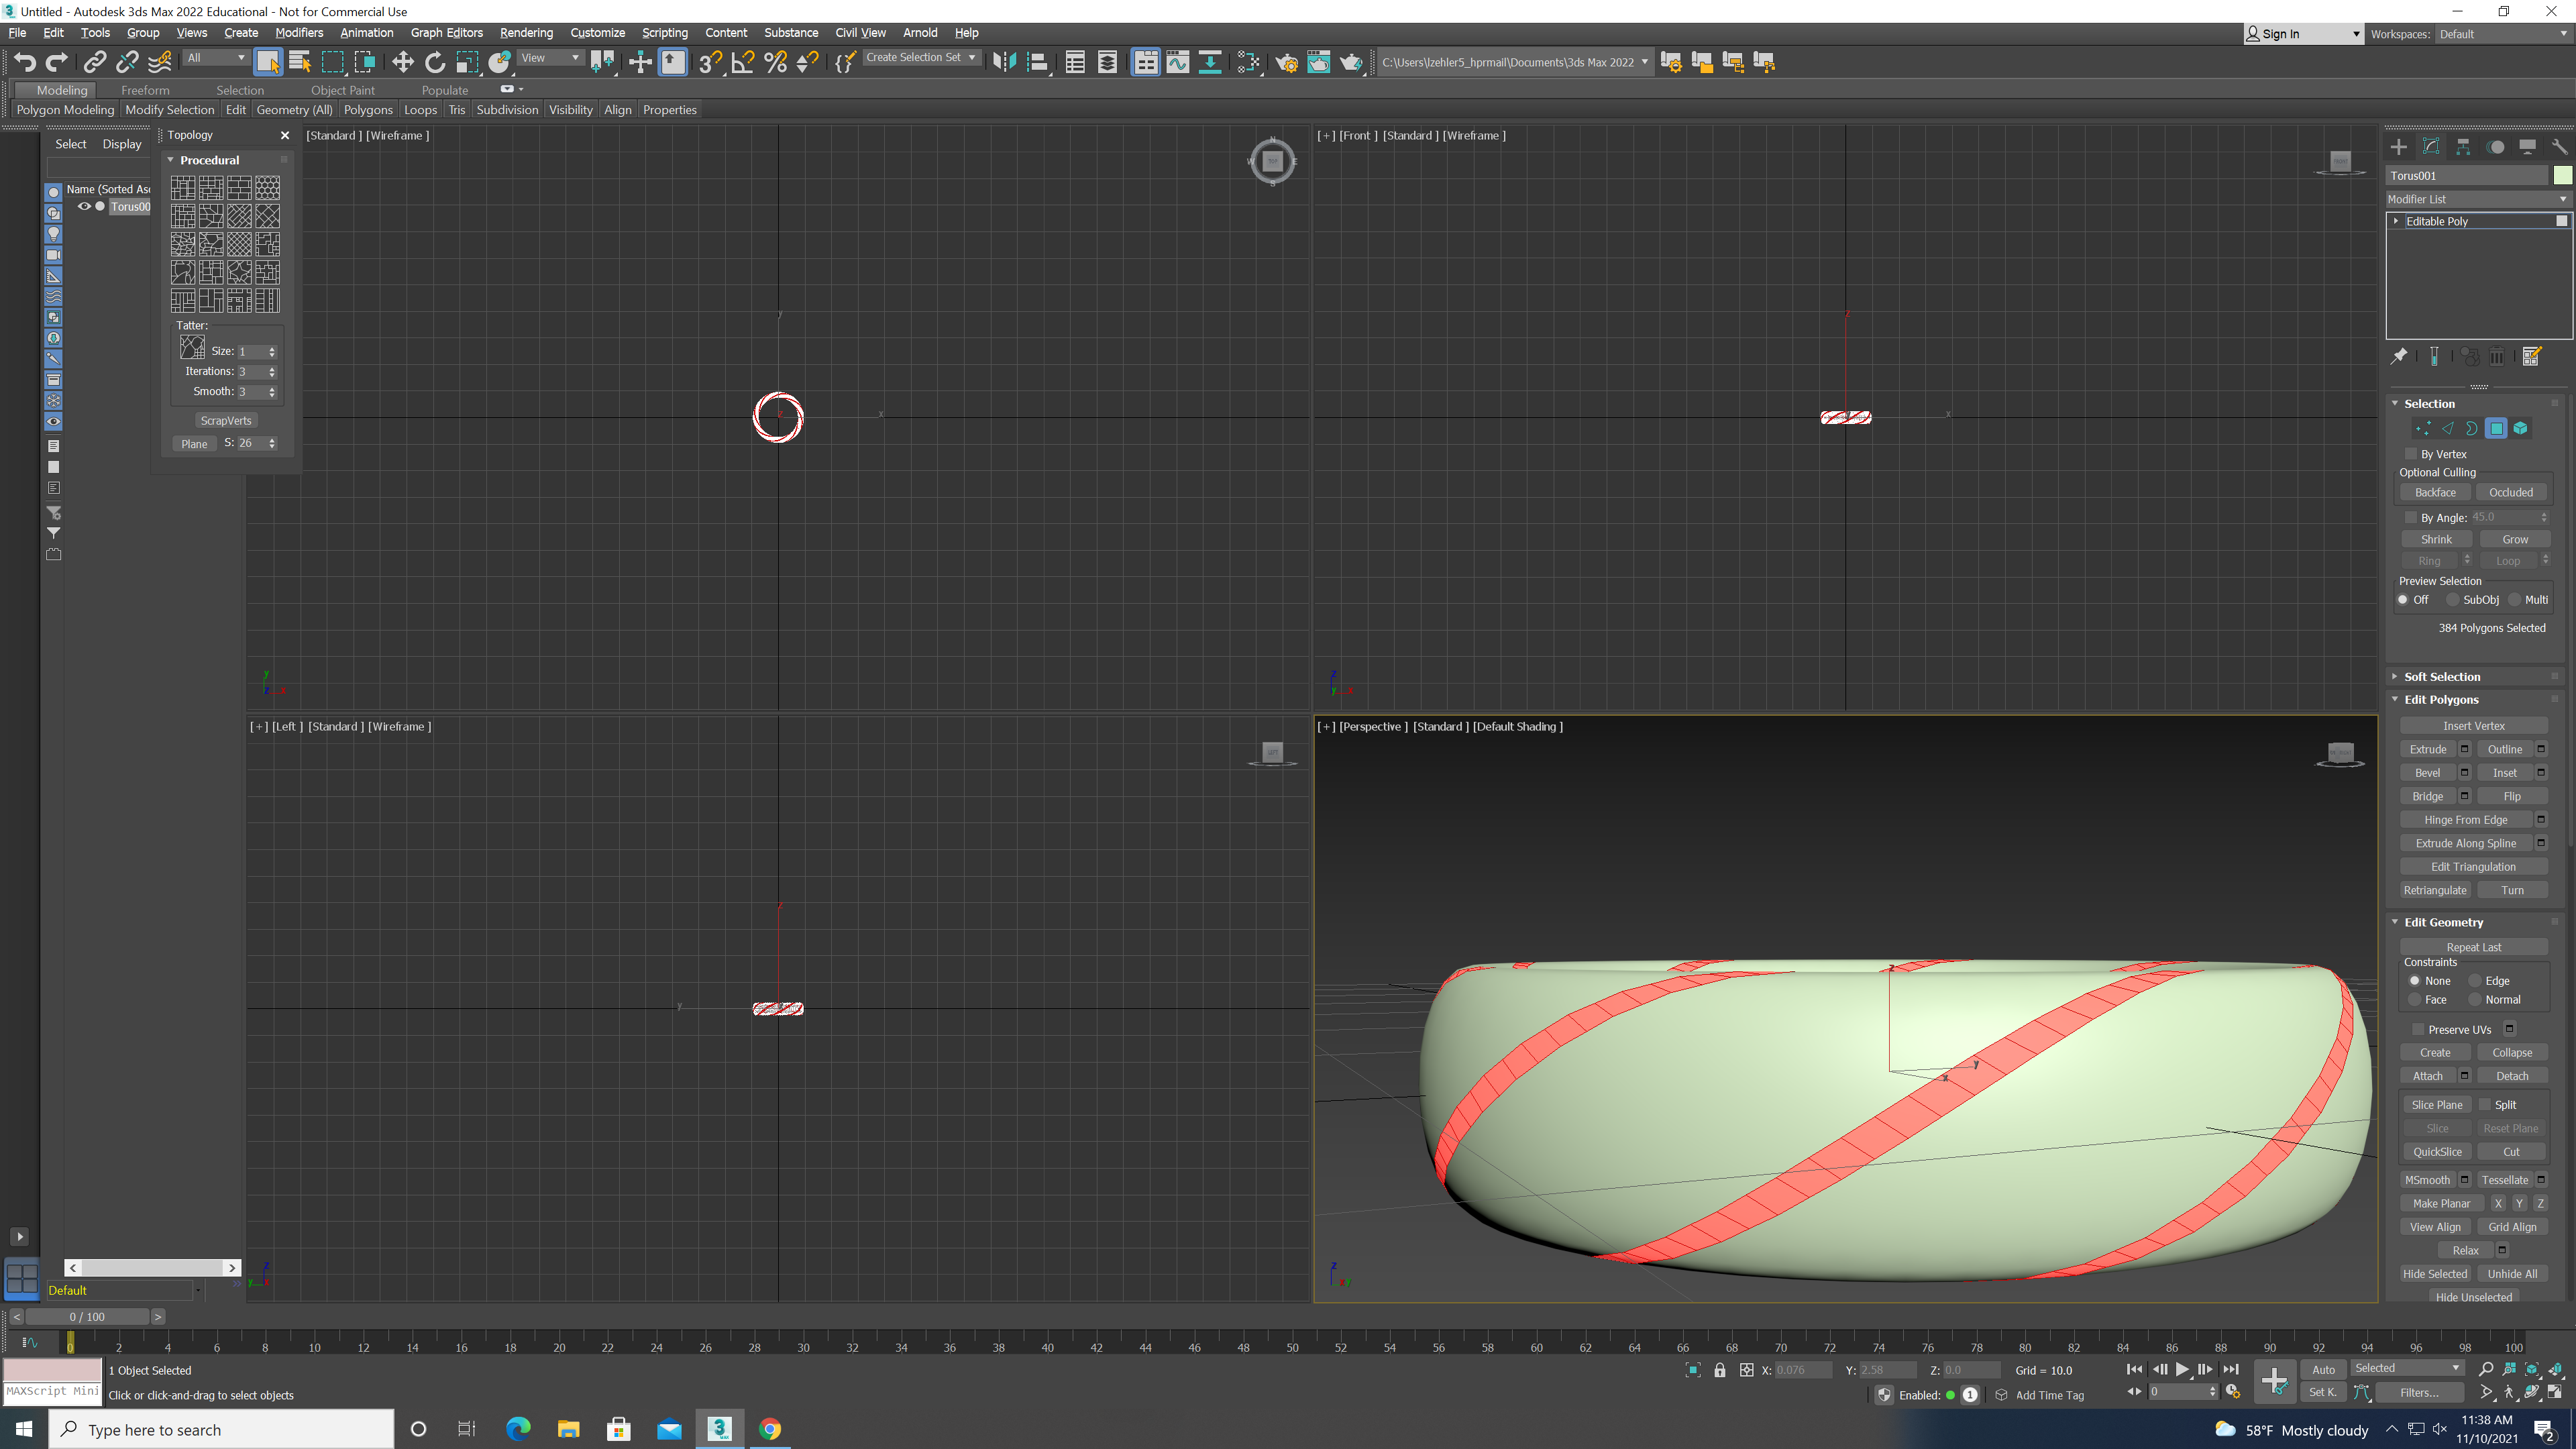The image size is (2576, 1449).
Task: Open Google Chrome from the taskbar
Action: click(770, 1429)
